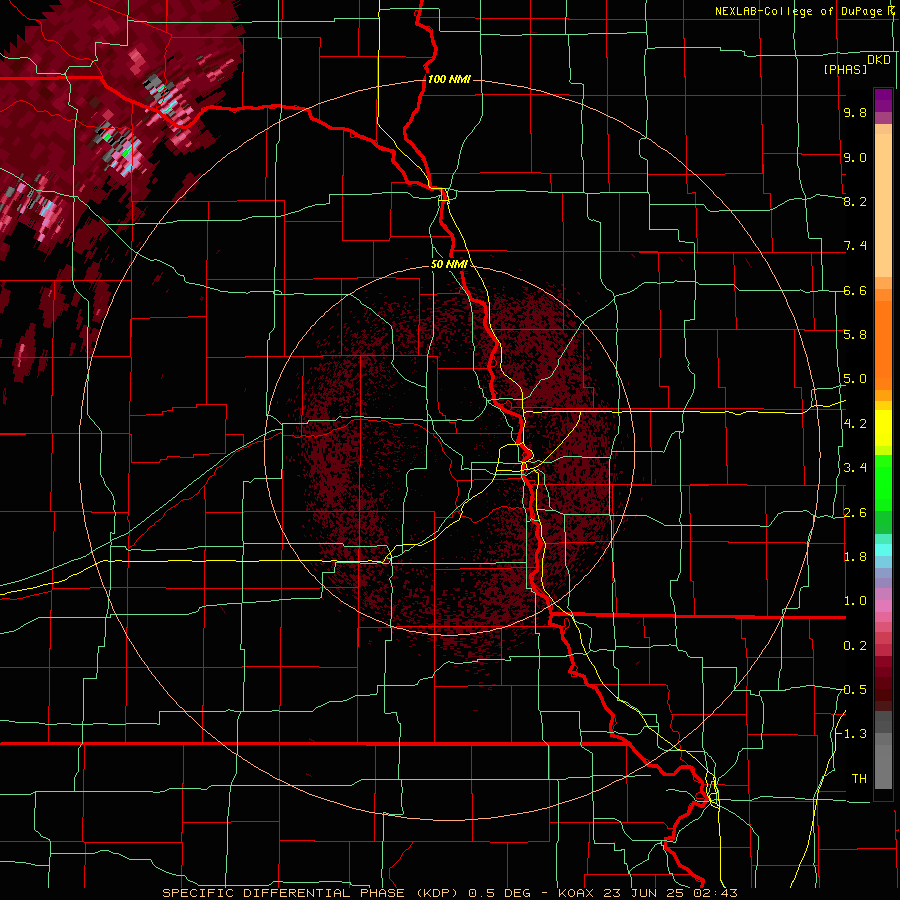Viewport: 900px width, 900px height.
Task: Pick the cyan segment of the color bar
Action: tap(883, 550)
